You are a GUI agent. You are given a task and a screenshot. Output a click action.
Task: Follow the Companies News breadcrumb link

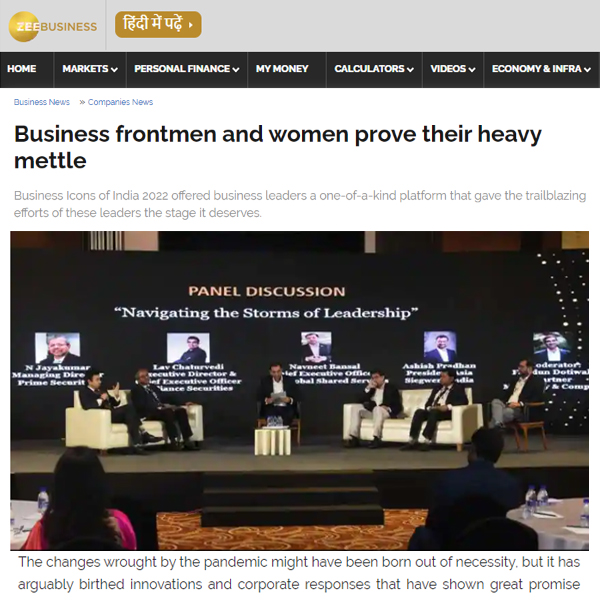[120, 102]
